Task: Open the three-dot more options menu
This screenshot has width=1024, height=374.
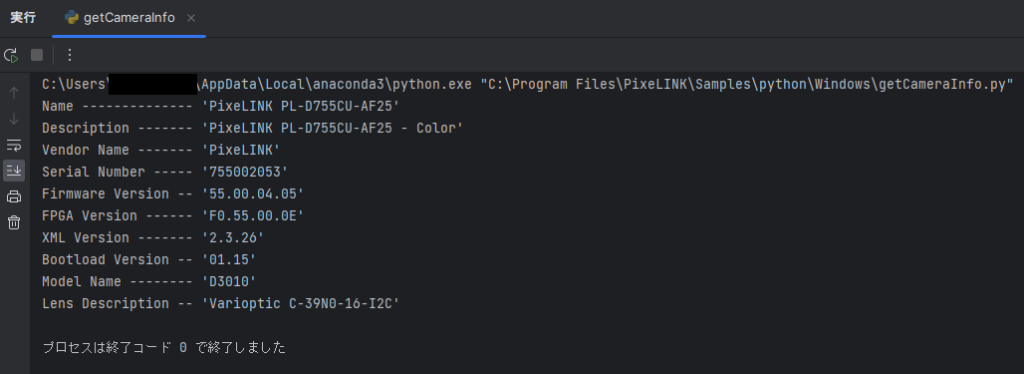Action: point(70,55)
